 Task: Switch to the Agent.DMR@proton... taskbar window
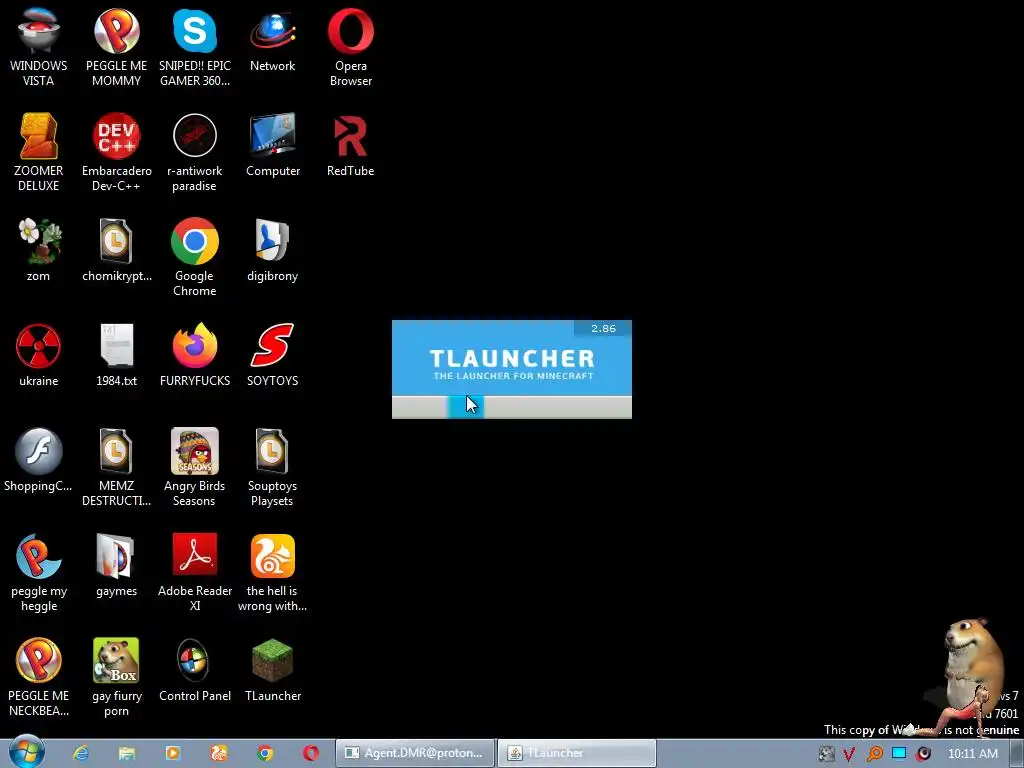tap(415, 753)
